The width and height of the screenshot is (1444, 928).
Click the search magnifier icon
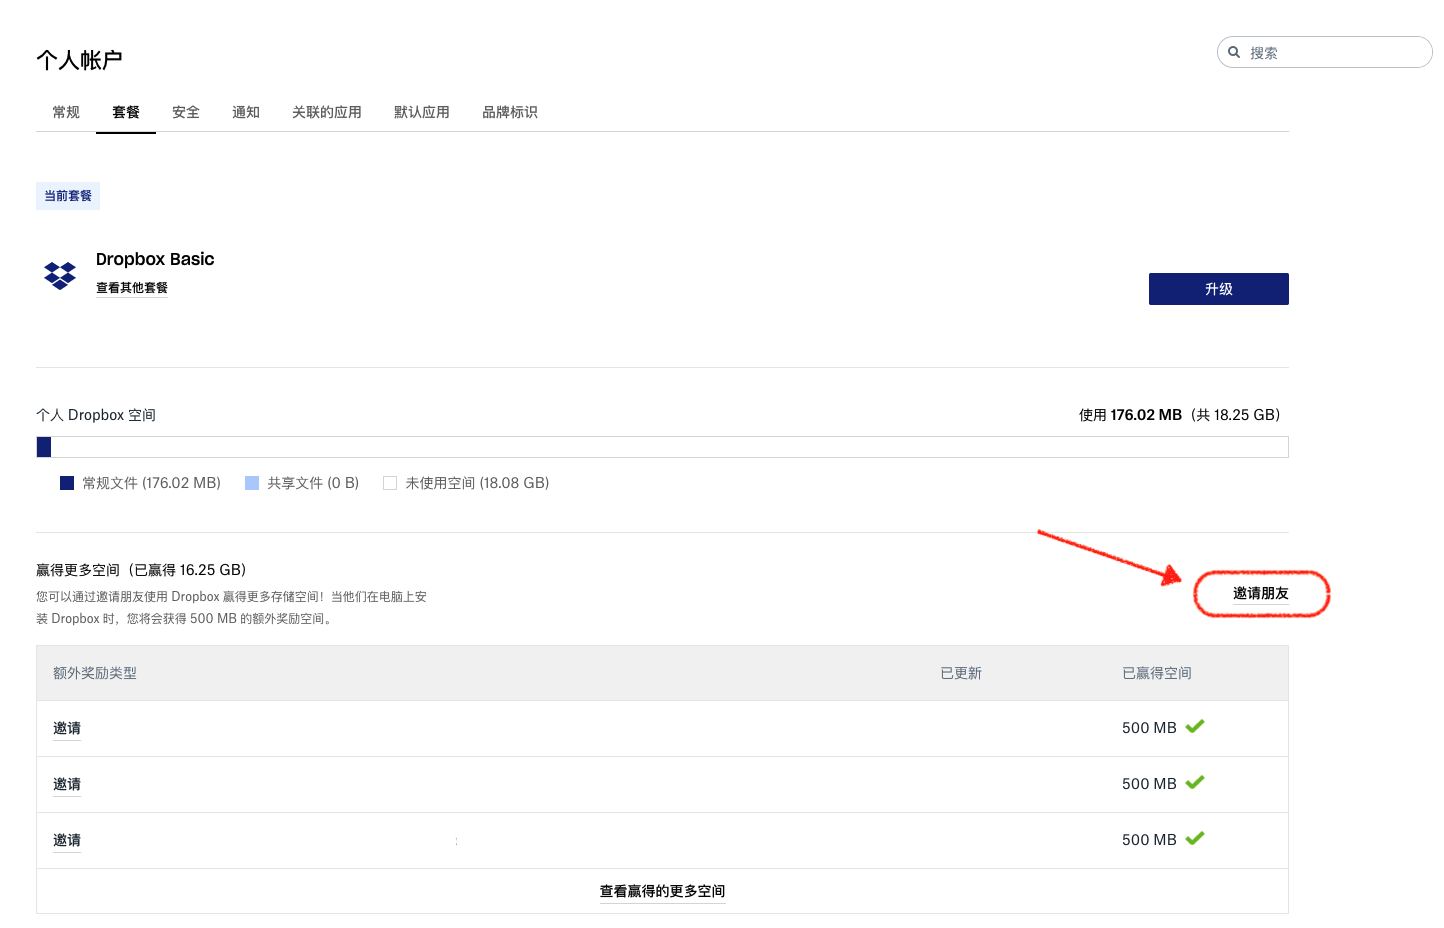pyautogui.click(x=1234, y=52)
